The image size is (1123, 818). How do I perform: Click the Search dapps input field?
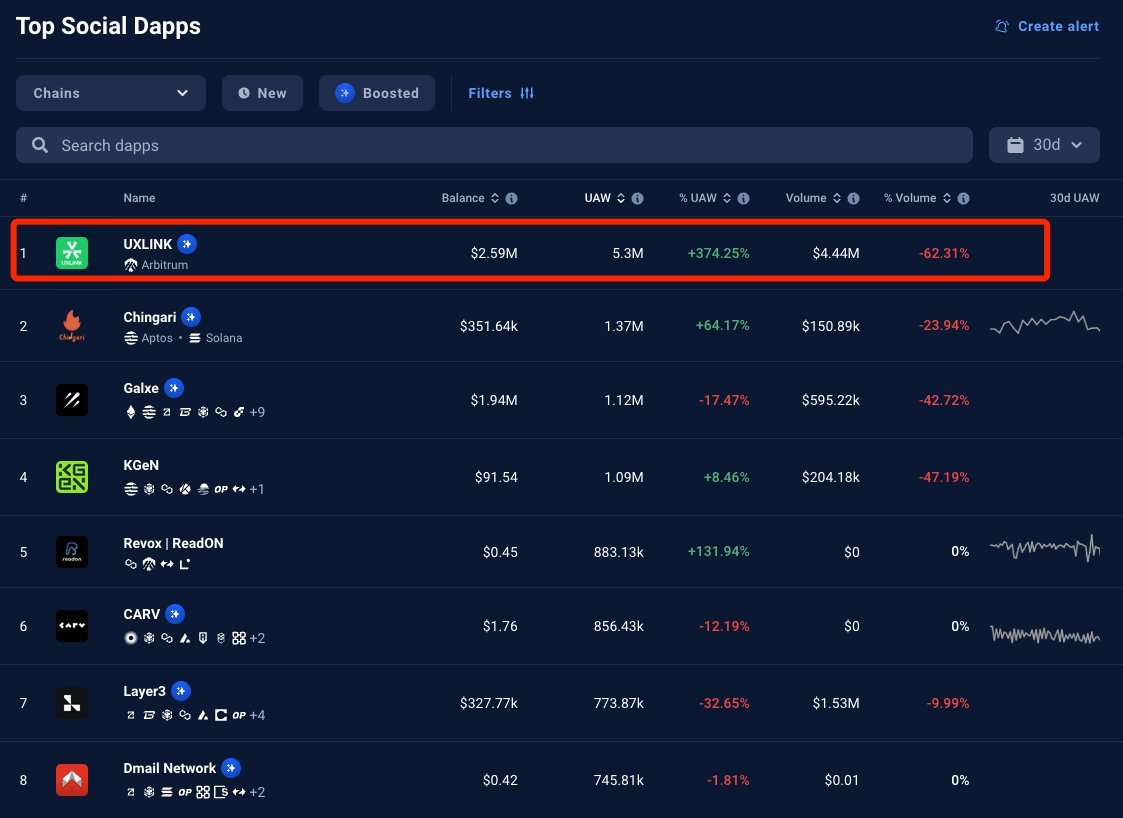click(494, 145)
